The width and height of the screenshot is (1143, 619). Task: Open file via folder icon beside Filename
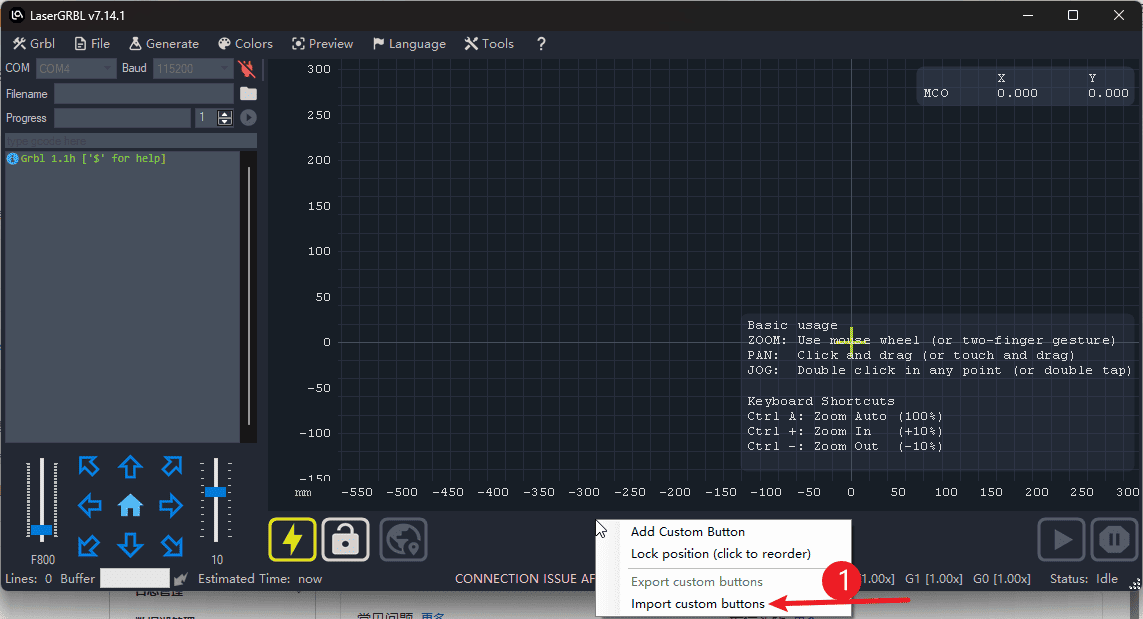coord(248,94)
